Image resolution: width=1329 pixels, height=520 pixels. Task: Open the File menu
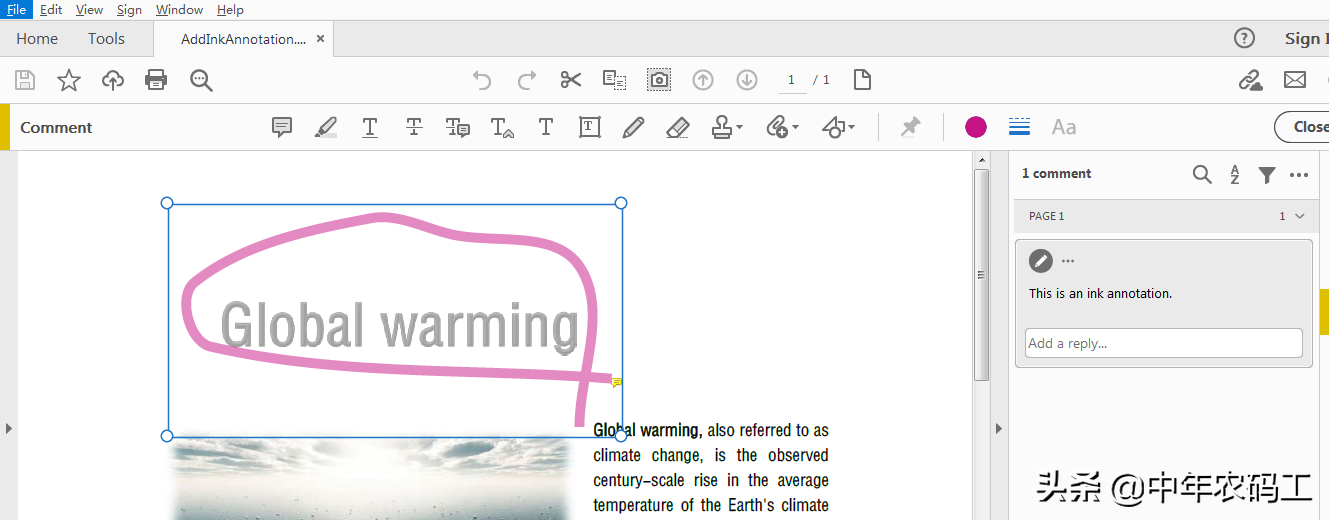pyautogui.click(x=16, y=9)
